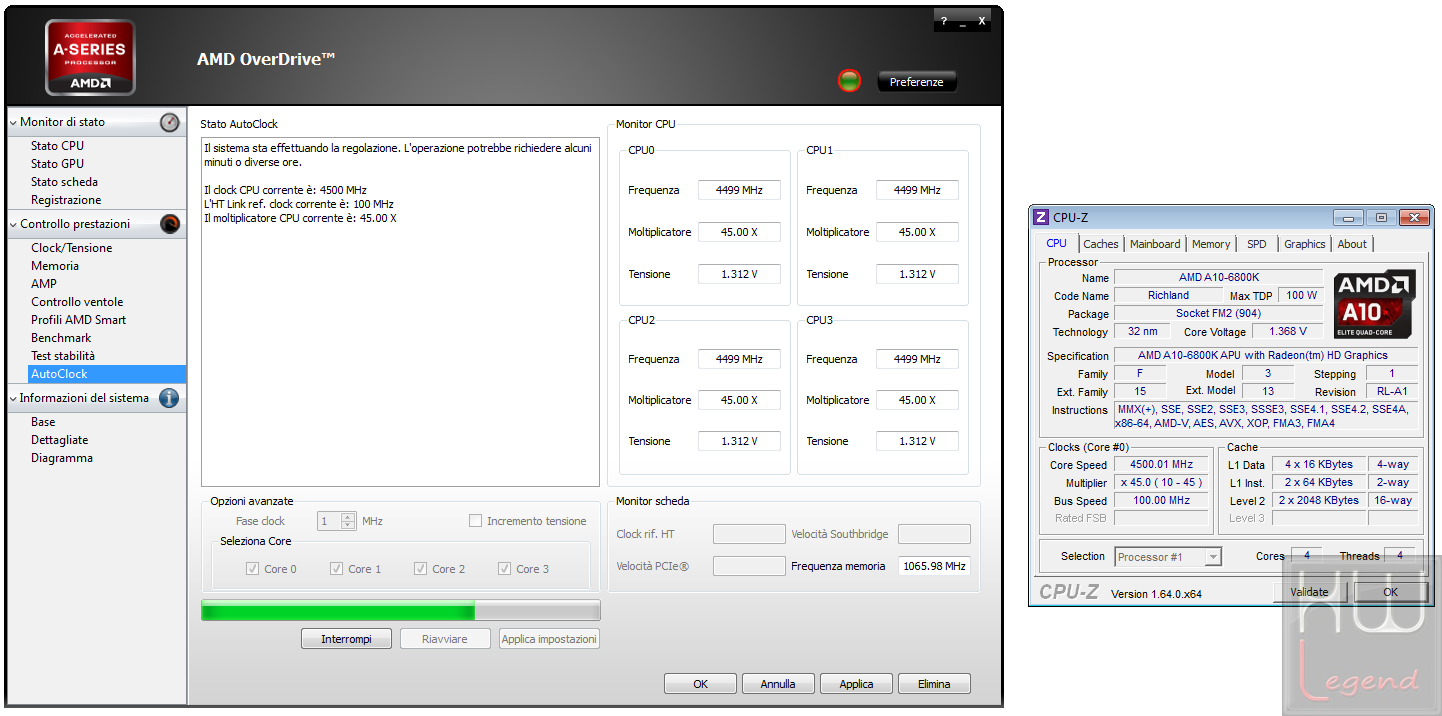This screenshot has height=716, width=1442.
Task: Open AMP in the sidebar
Action: click(44, 284)
